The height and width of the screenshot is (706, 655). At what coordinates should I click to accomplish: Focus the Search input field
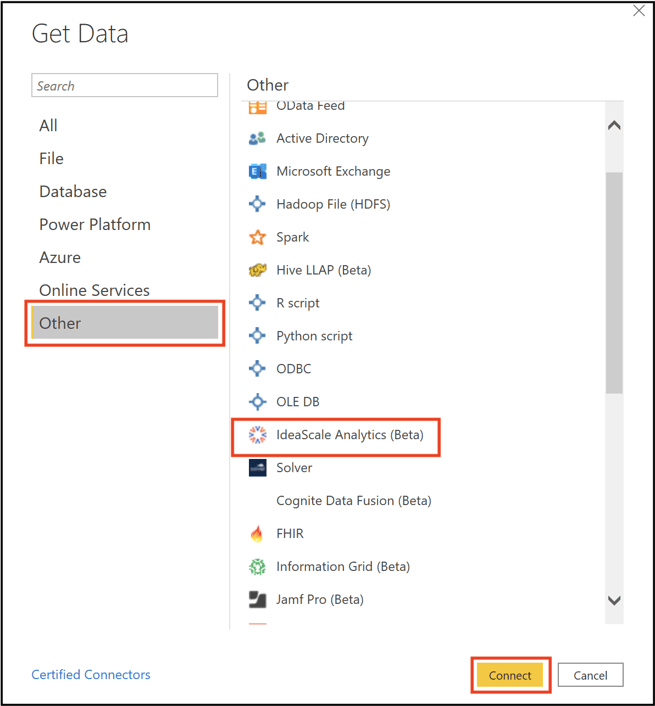pos(125,85)
